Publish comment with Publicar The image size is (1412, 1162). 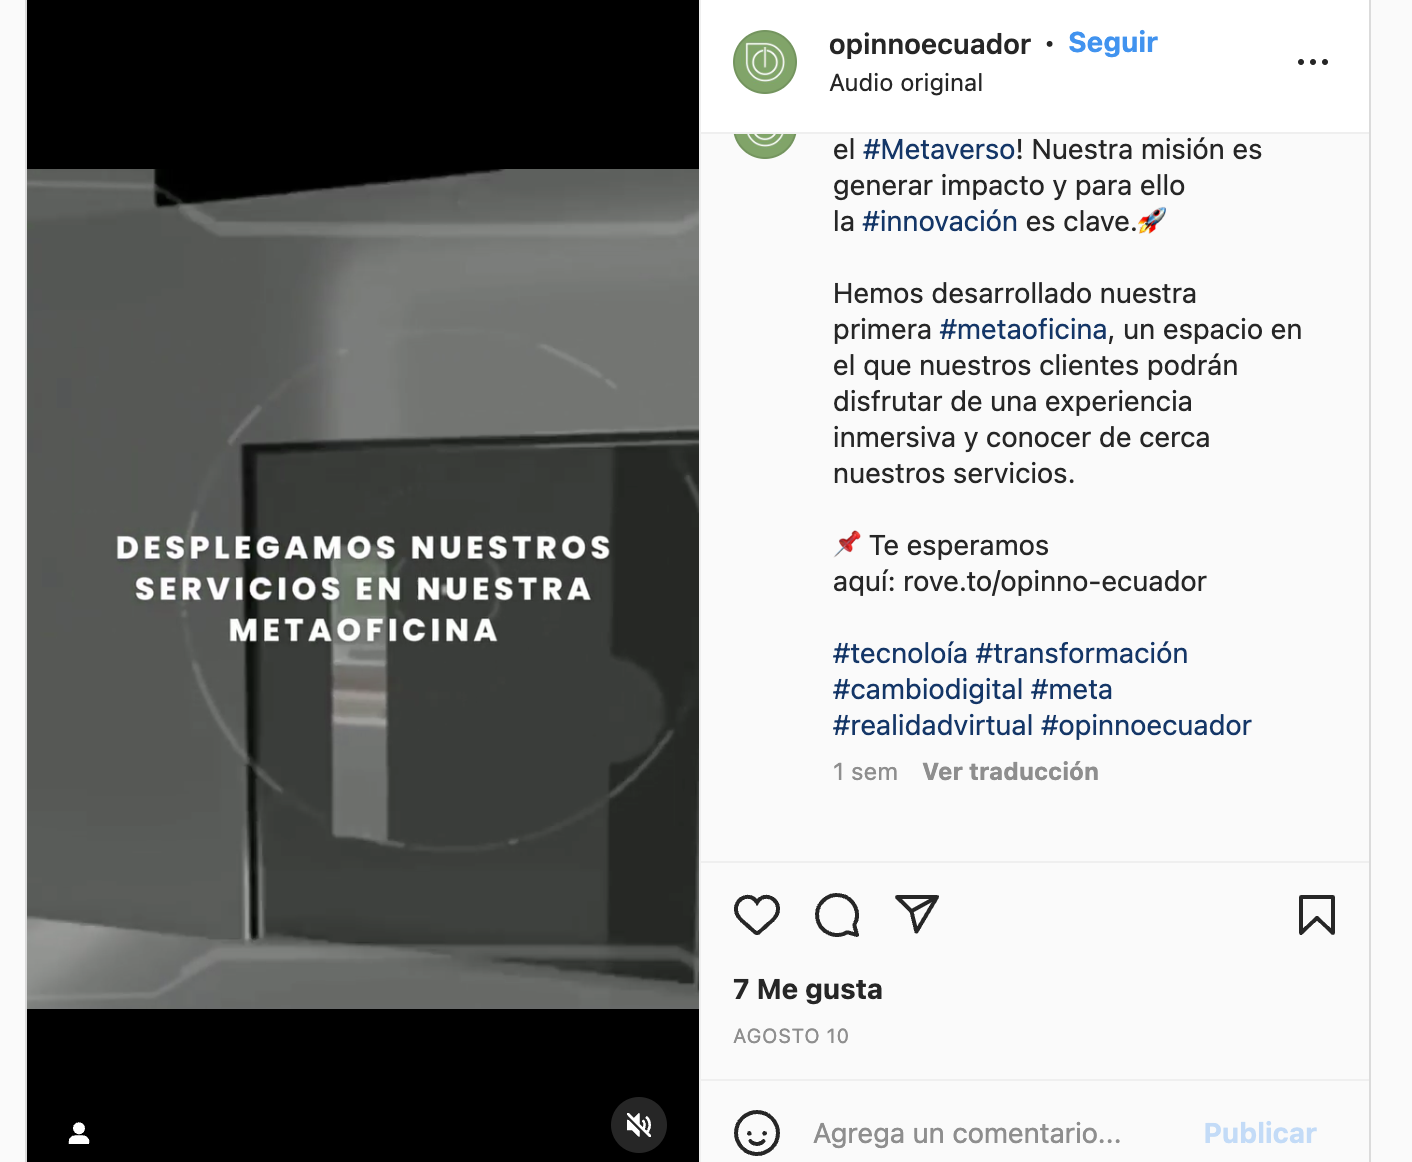1260,1133
